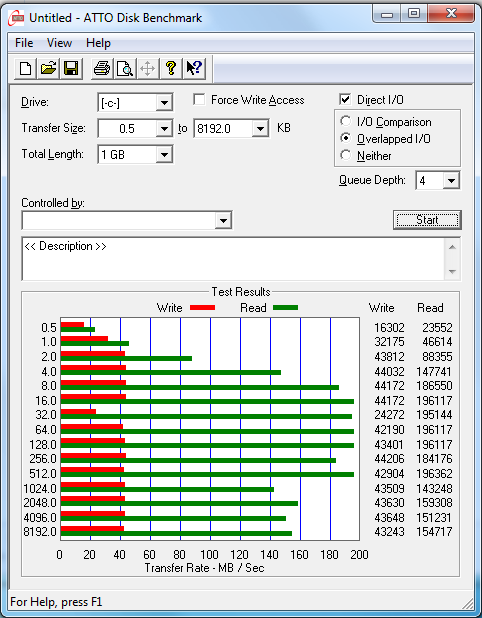Click the Description scrollbar up arrow
This screenshot has height=618, width=482.
point(452,247)
